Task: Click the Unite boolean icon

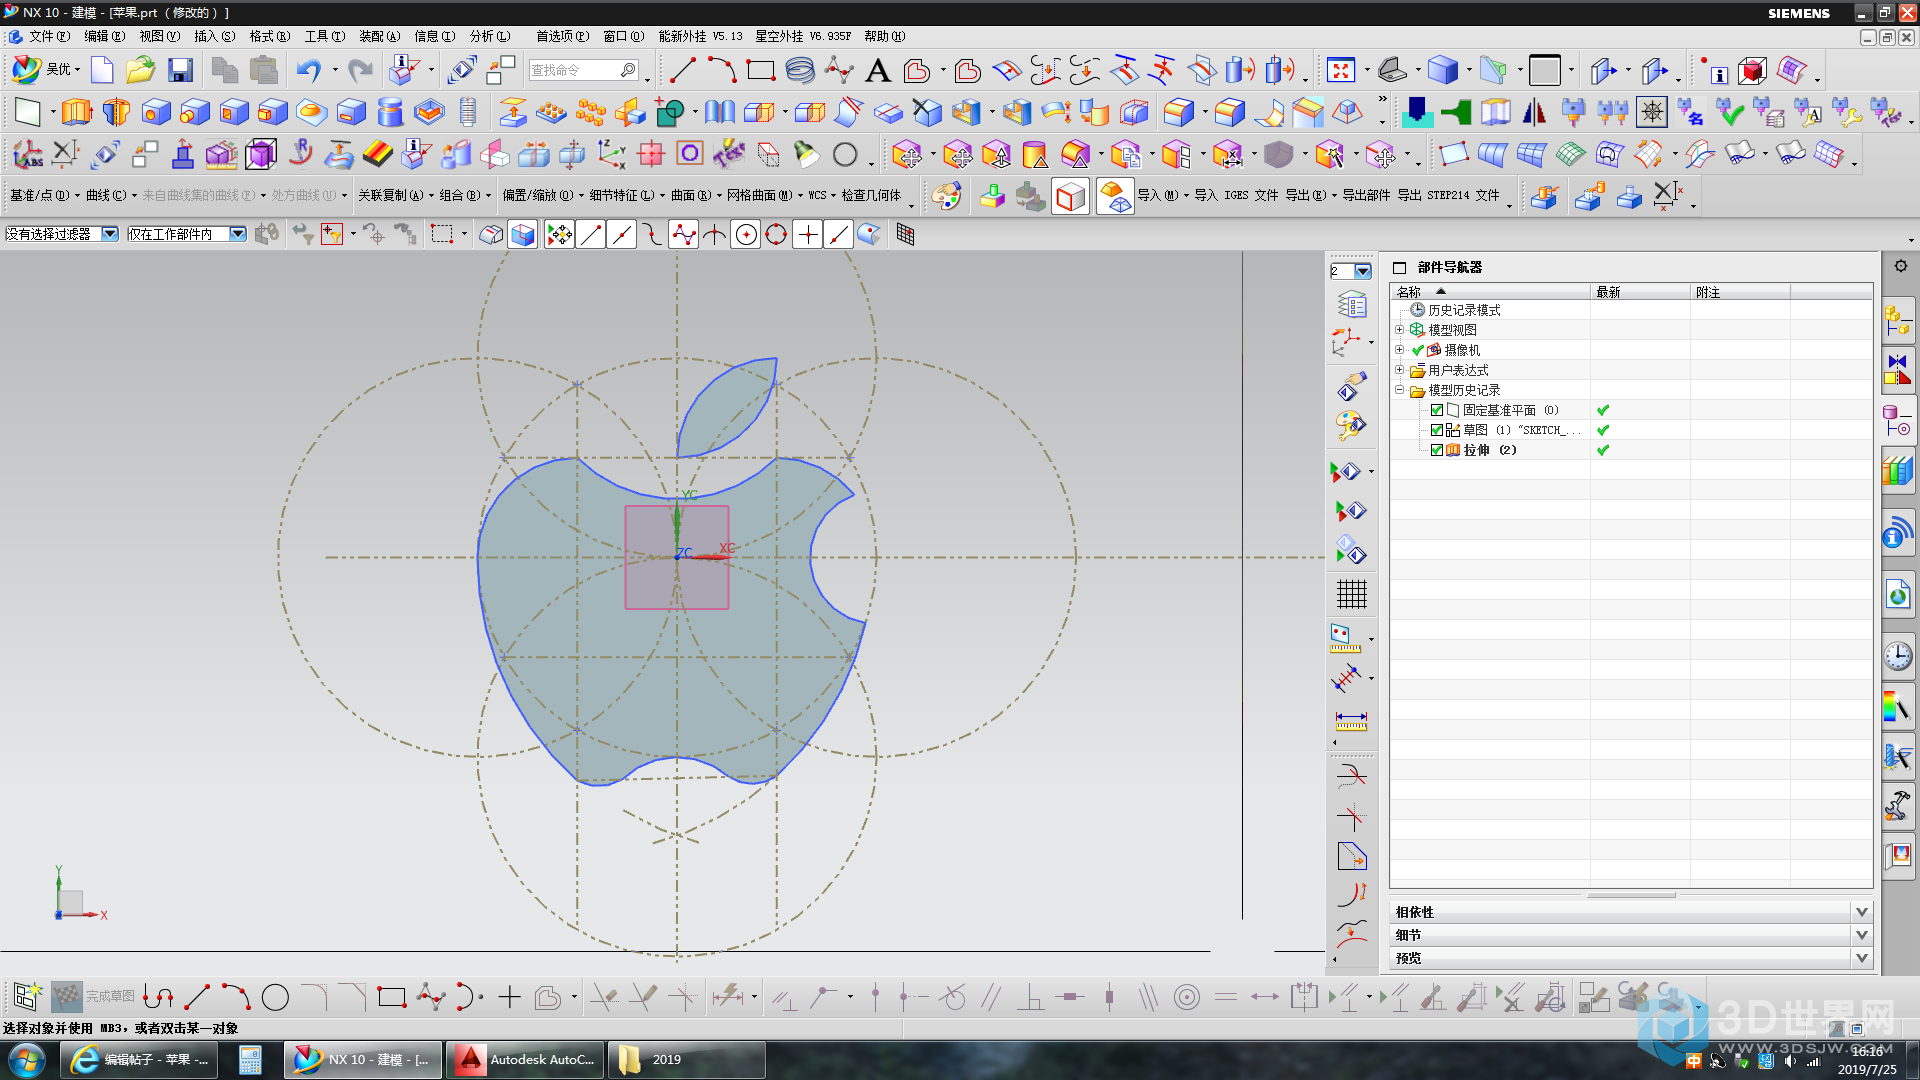Action: (669, 112)
